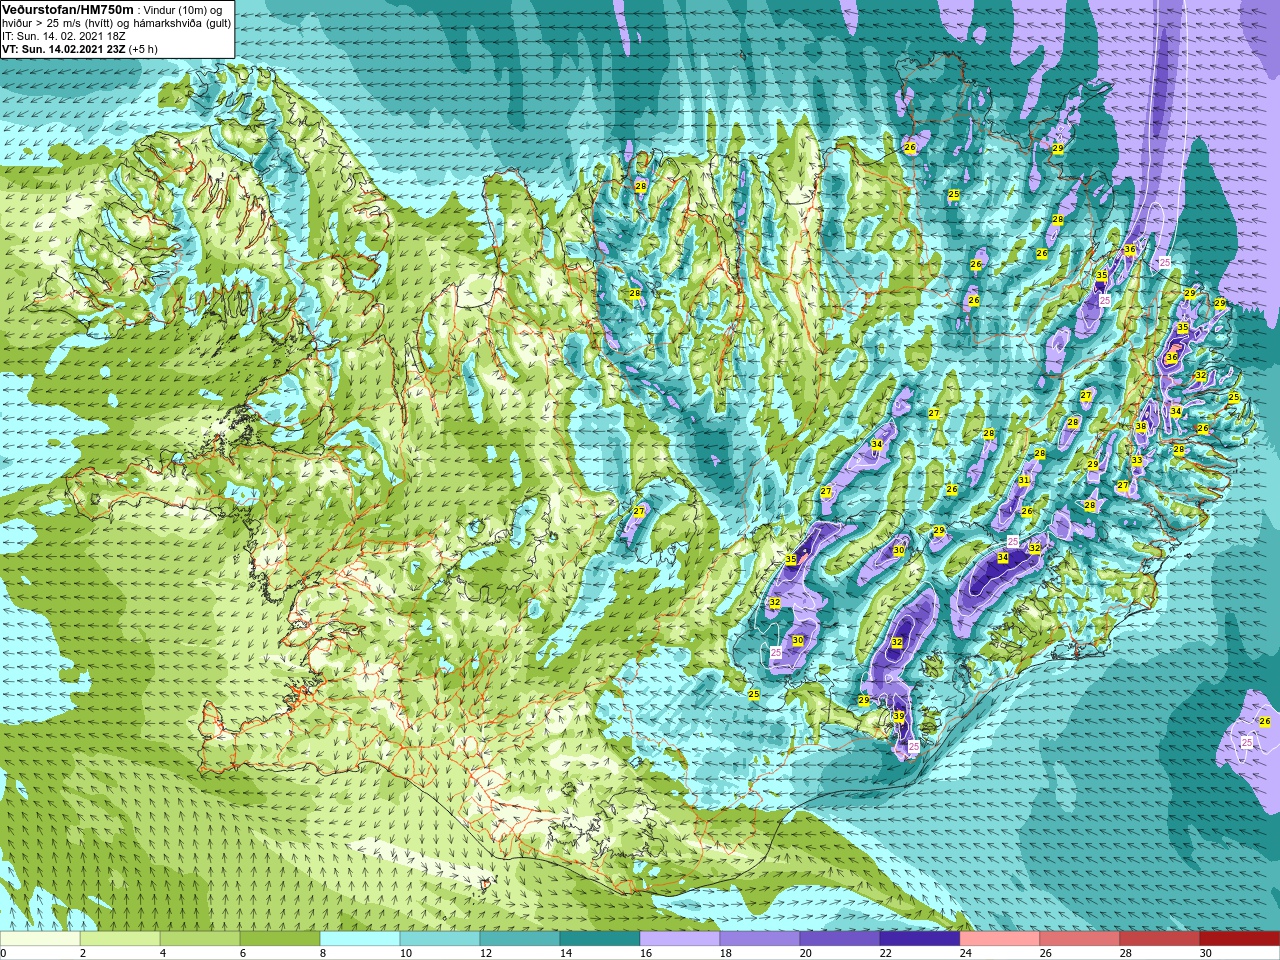Click the legend scale number 20
This screenshot has height=960, width=1280.
pyautogui.click(x=805, y=953)
